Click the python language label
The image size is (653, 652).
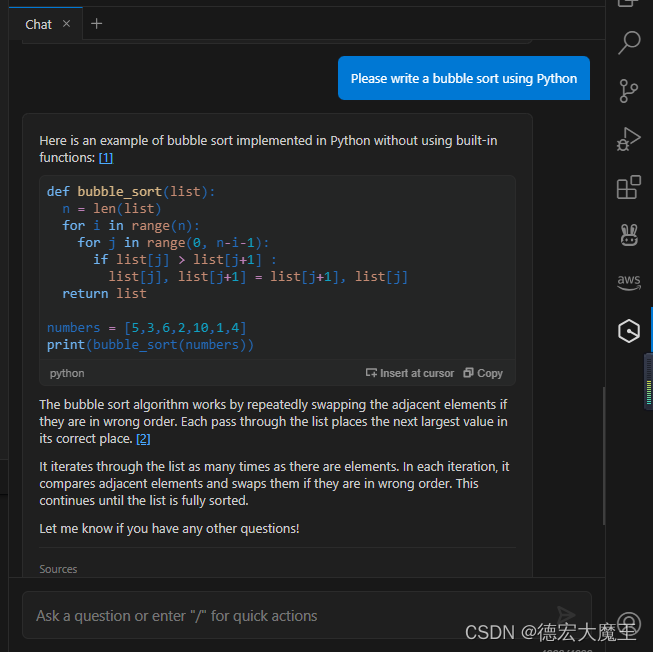point(67,373)
